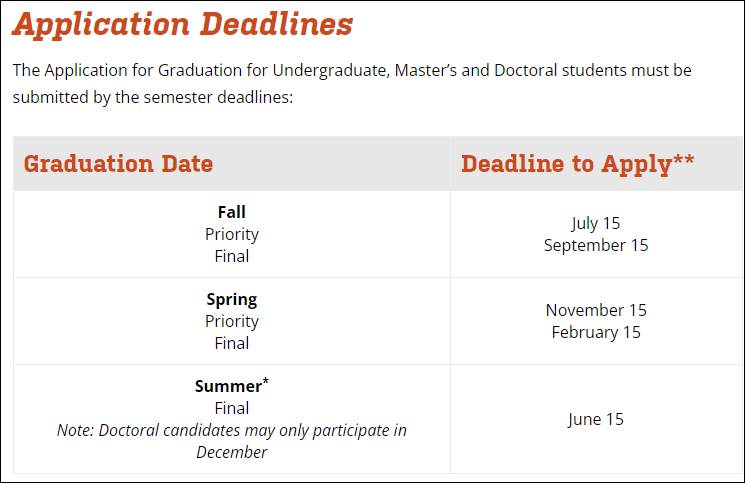This screenshot has height=483, width=745.
Task: Click Priority under the Spring label
Action: pyautogui.click(x=231, y=321)
